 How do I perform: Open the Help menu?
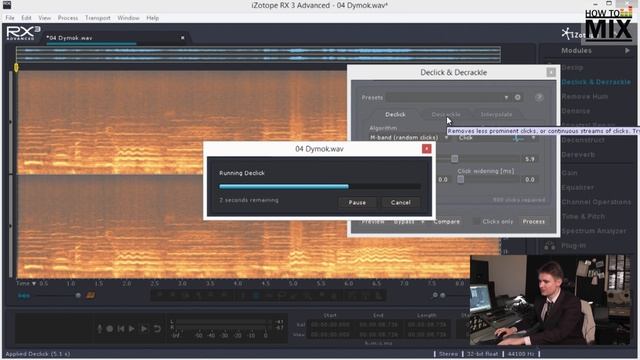click(x=153, y=18)
